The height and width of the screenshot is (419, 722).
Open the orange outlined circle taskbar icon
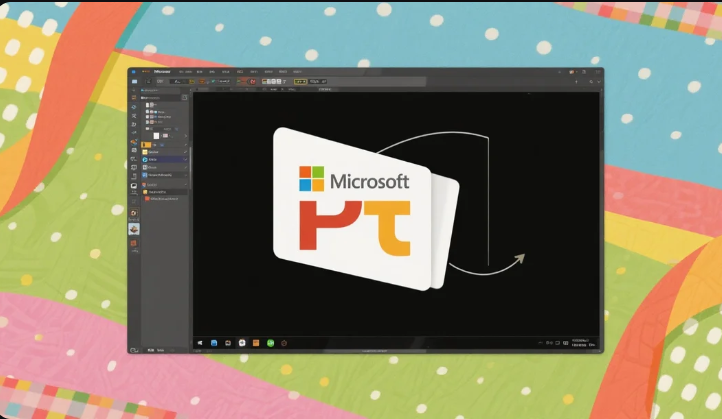coord(284,343)
